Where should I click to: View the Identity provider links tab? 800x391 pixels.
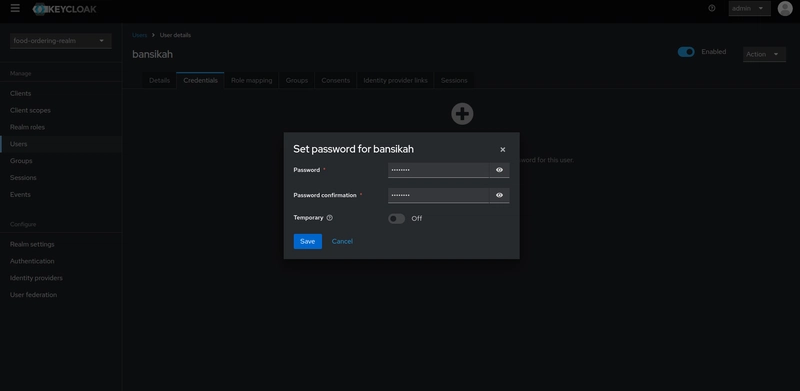[395, 81]
